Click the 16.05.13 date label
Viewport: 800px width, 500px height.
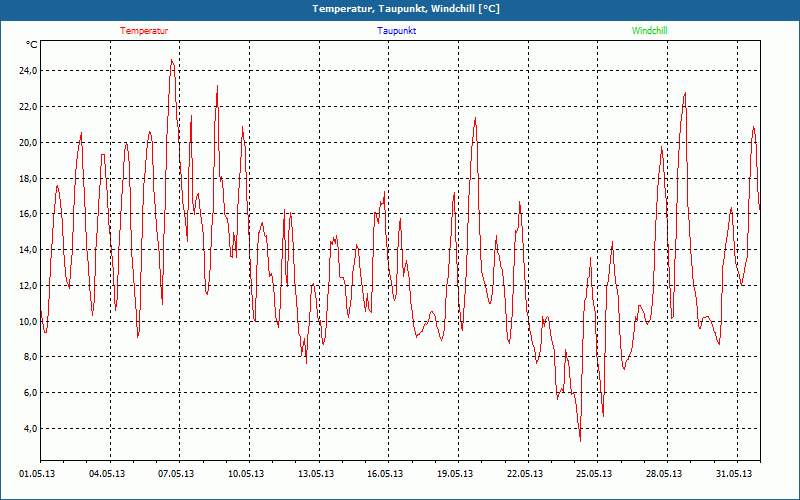tap(385, 474)
